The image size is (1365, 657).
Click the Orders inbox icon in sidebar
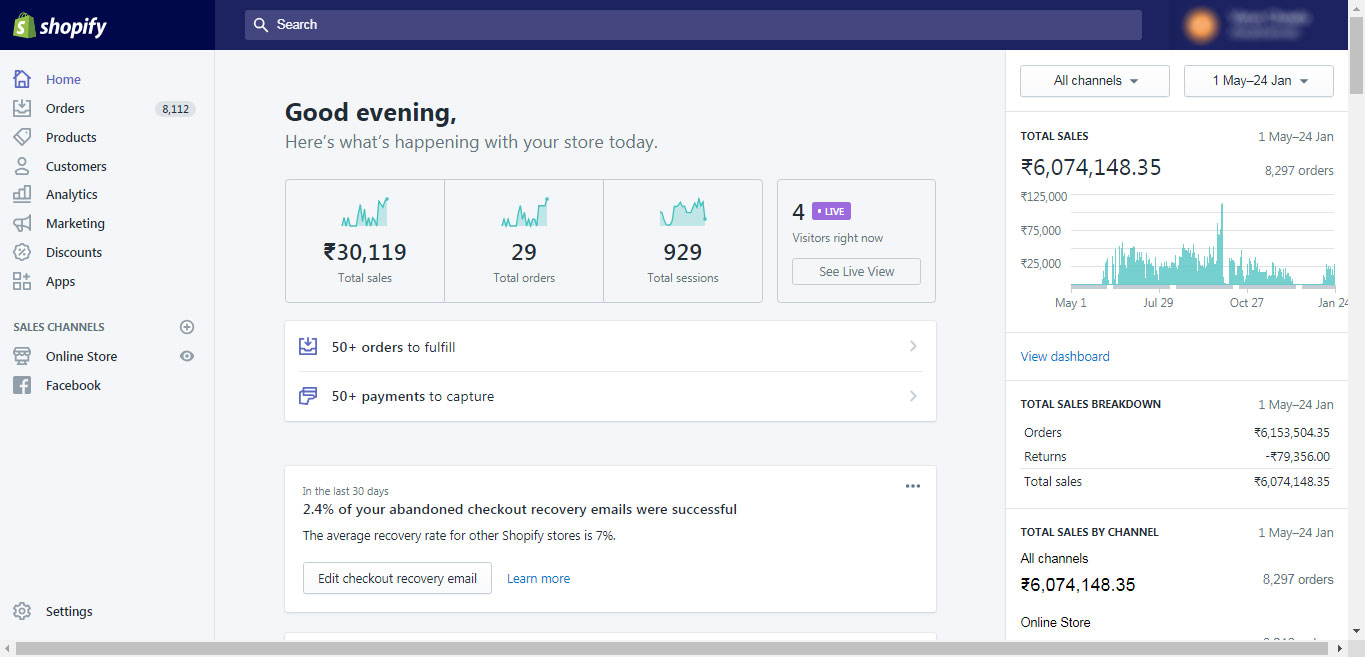click(x=22, y=108)
